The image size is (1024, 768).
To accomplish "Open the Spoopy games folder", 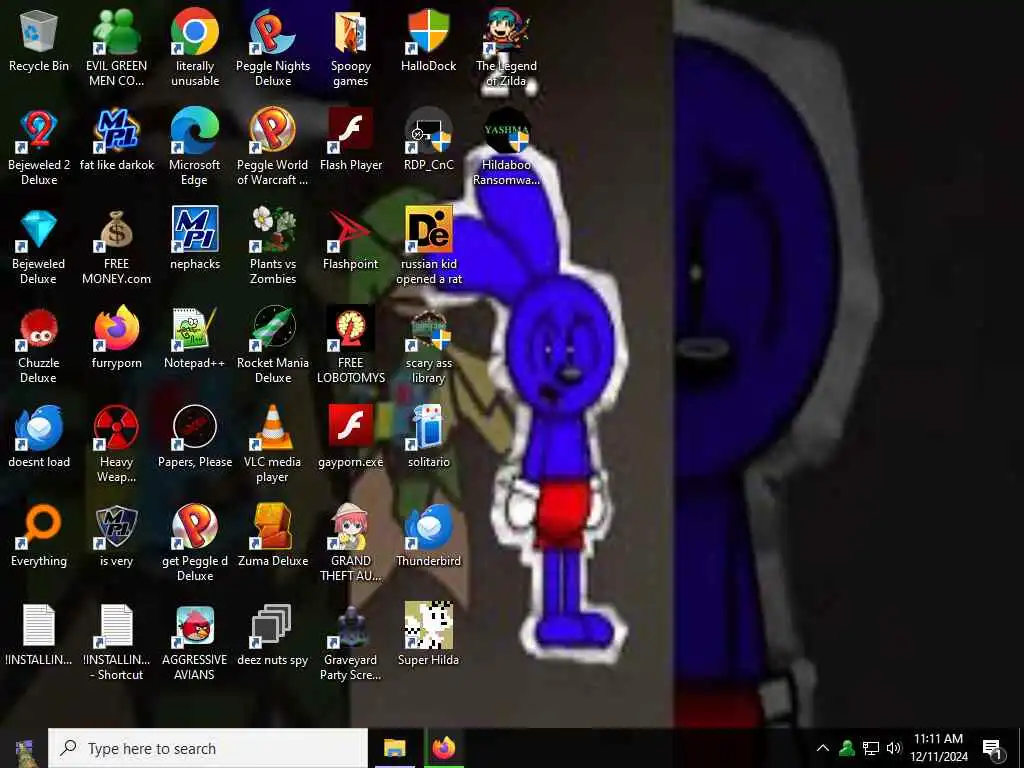I will click(351, 31).
